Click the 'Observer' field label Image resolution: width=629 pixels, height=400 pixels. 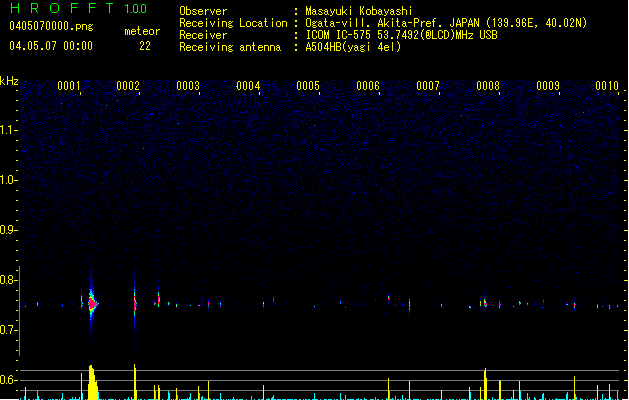pos(203,11)
